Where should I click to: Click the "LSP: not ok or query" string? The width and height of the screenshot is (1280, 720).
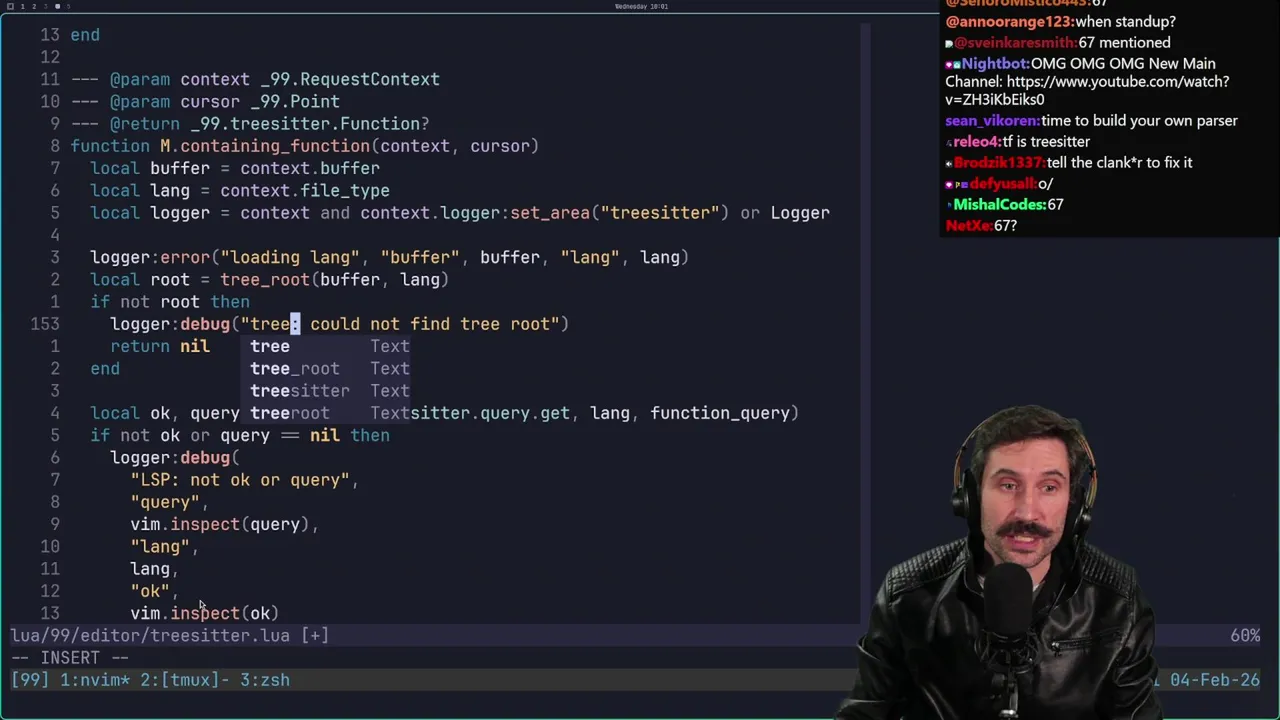[x=240, y=480]
